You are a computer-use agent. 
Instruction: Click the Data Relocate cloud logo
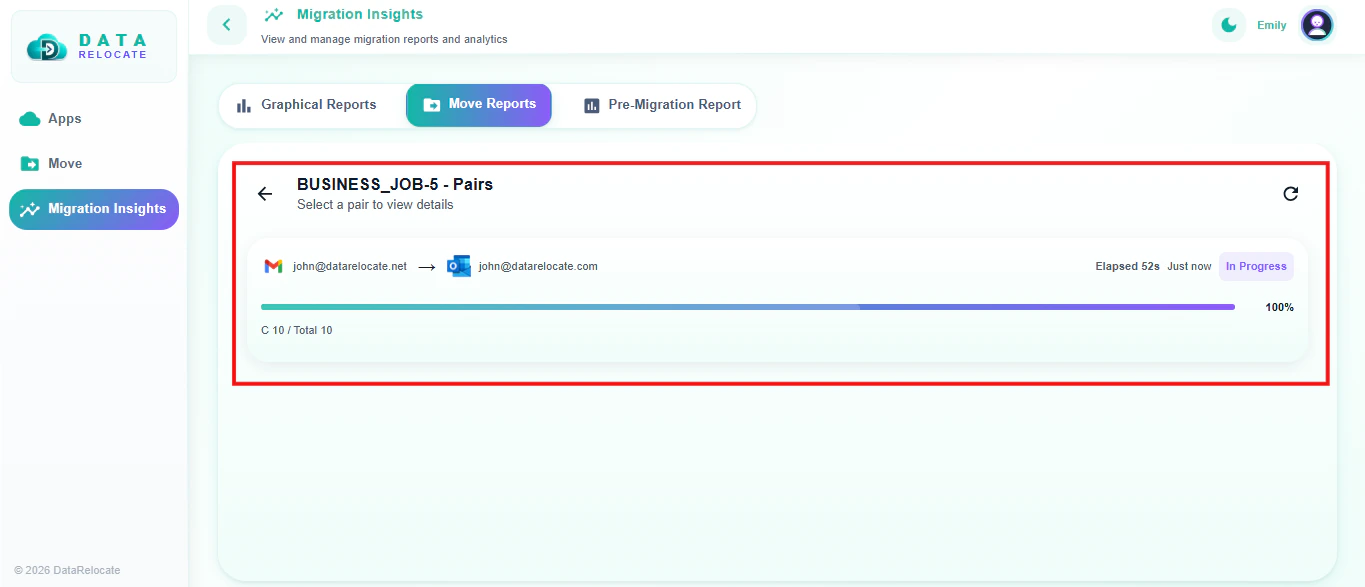pyautogui.click(x=47, y=47)
